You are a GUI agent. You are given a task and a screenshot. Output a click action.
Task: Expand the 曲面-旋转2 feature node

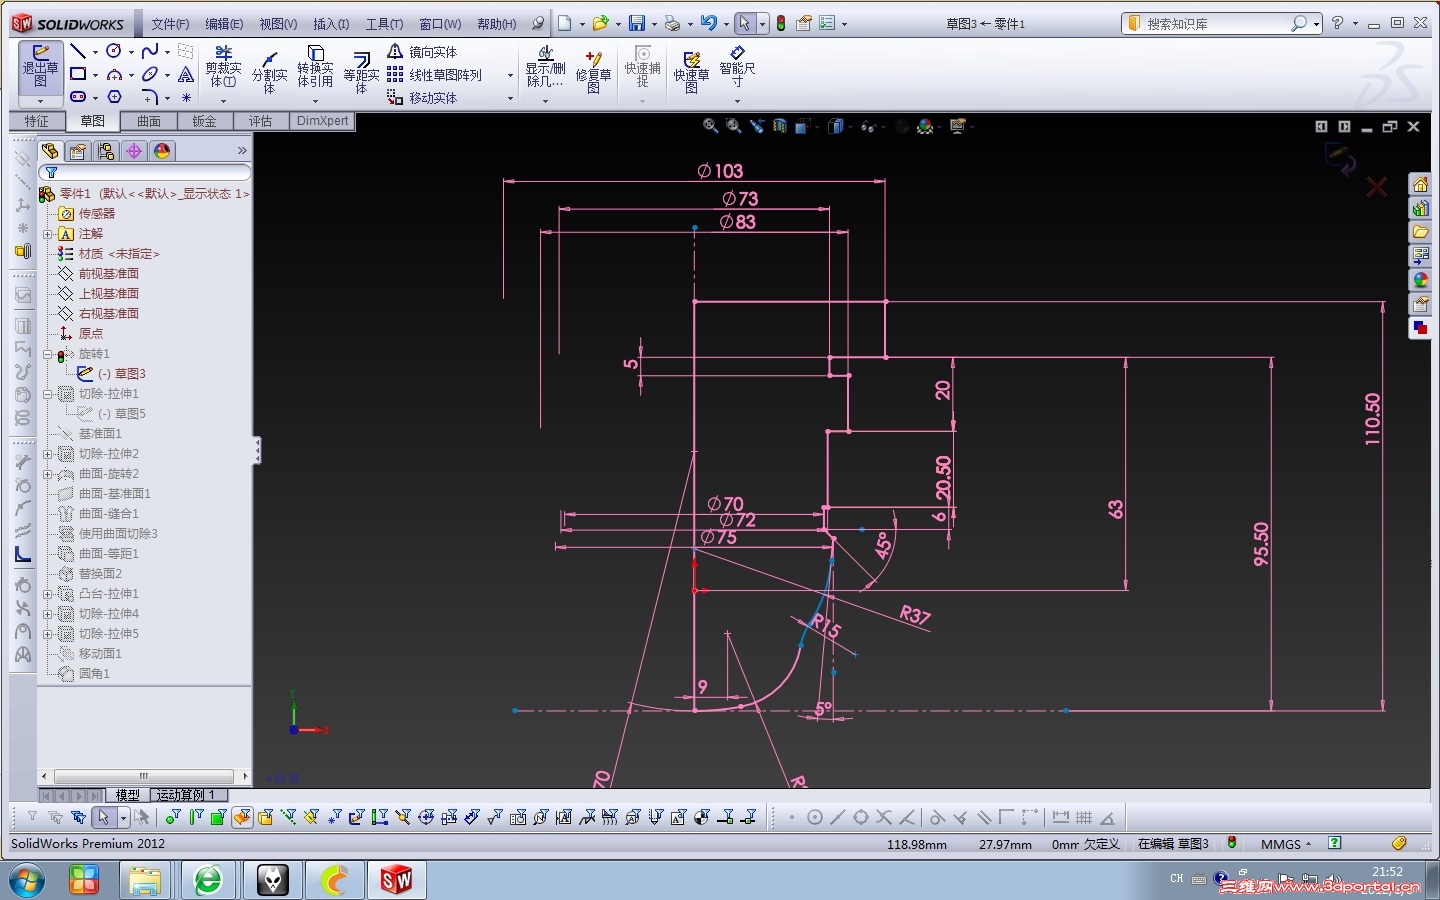[47, 474]
